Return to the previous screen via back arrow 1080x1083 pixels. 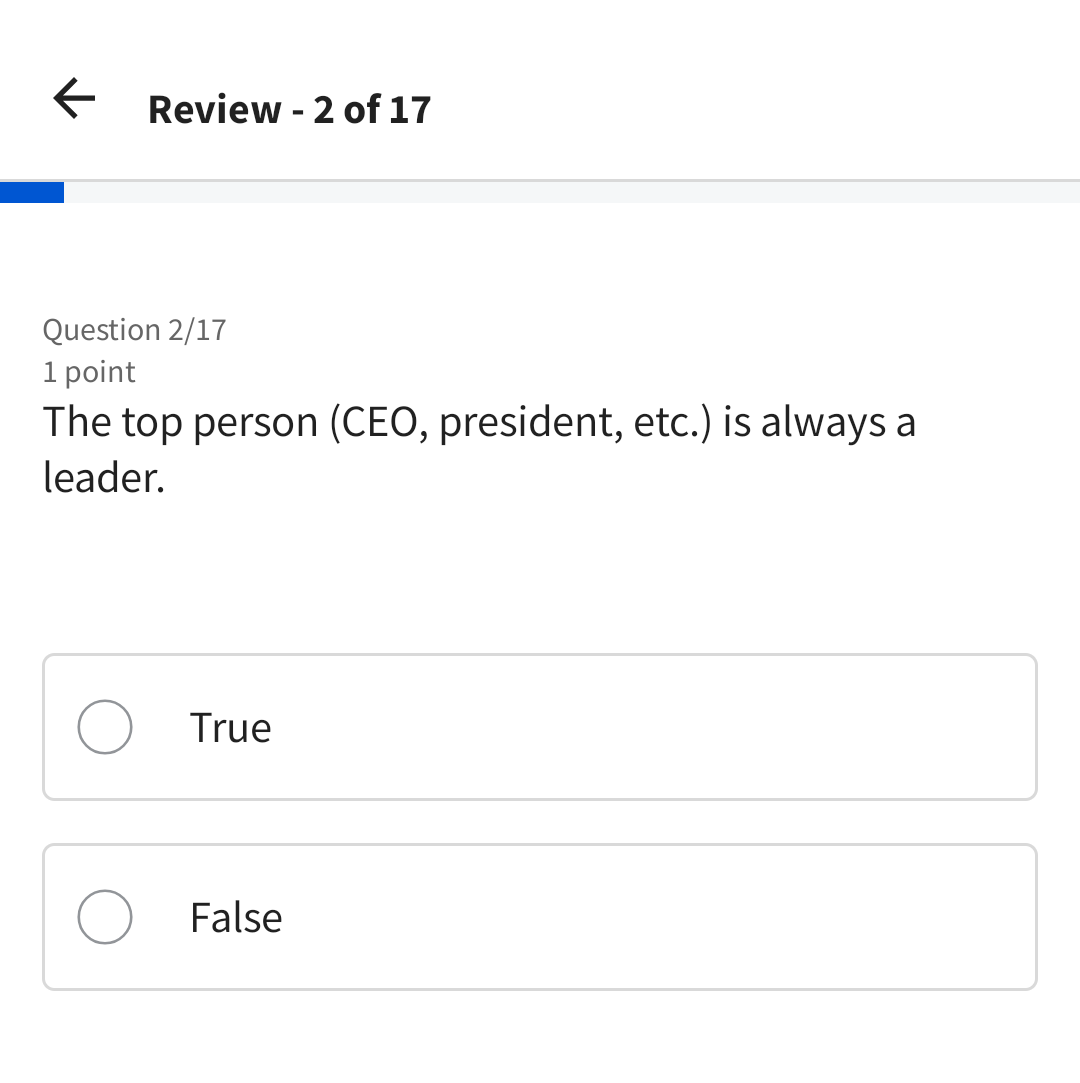(71, 98)
